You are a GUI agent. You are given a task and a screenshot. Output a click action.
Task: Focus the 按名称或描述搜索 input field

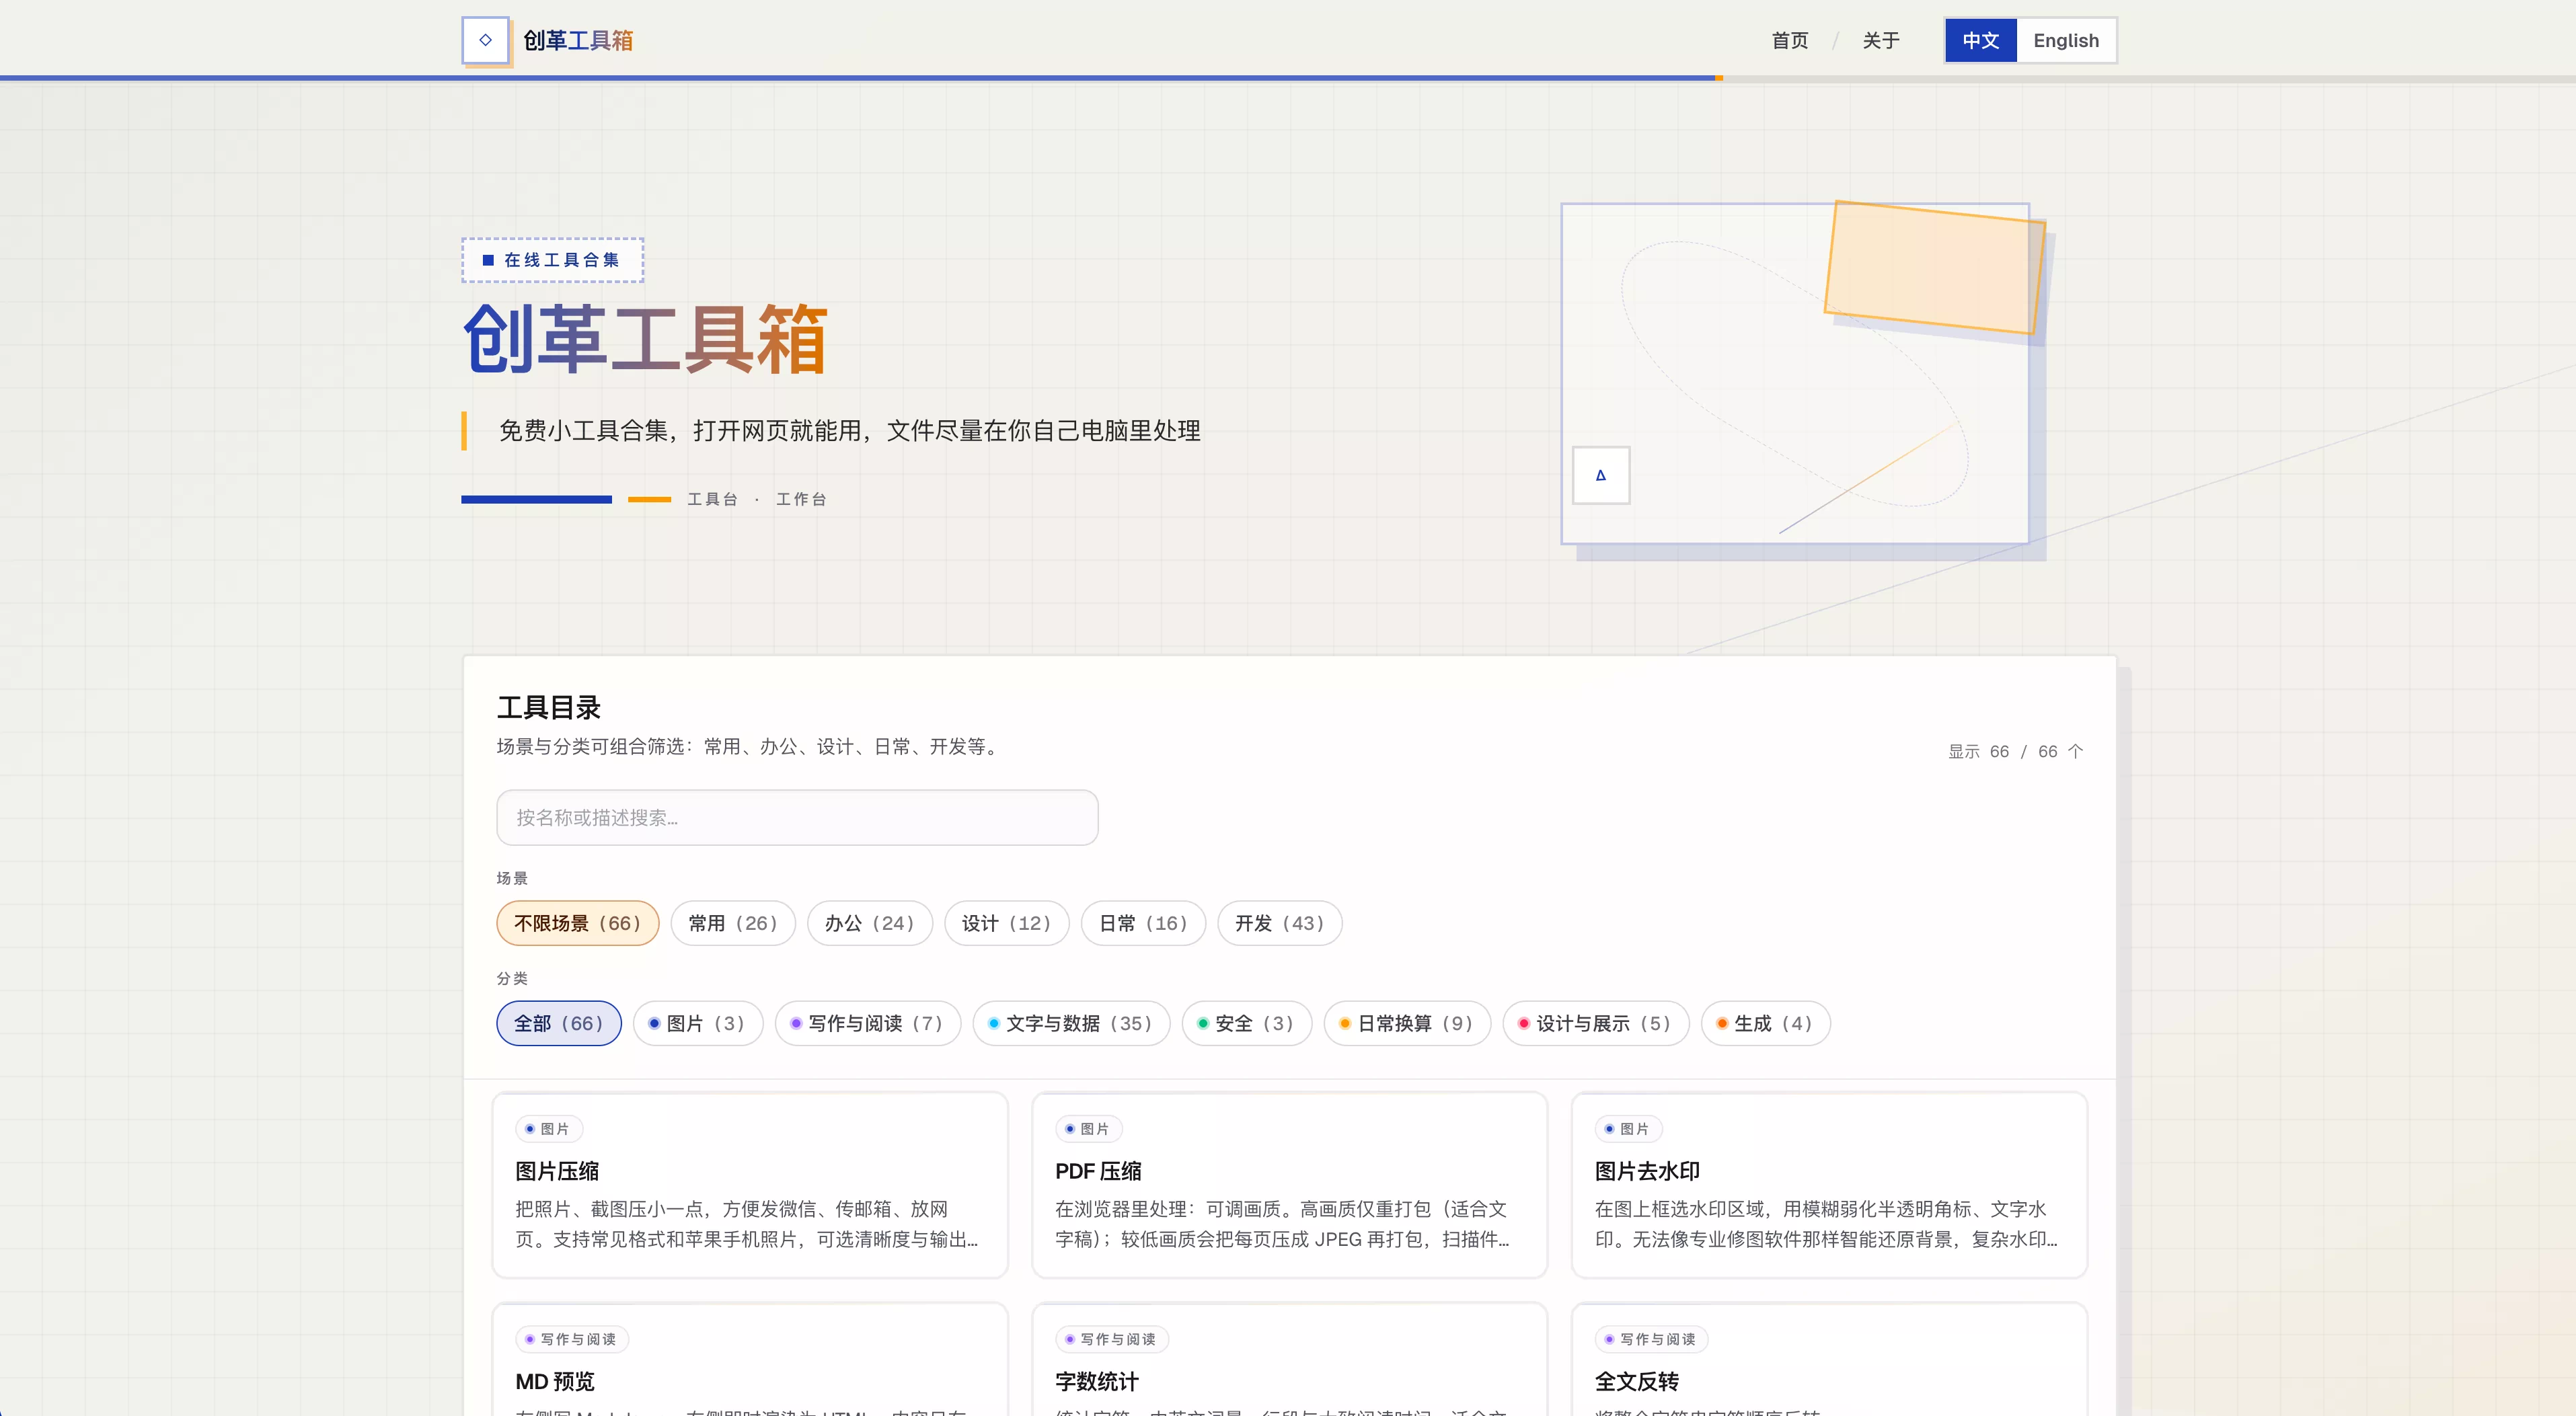click(797, 818)
